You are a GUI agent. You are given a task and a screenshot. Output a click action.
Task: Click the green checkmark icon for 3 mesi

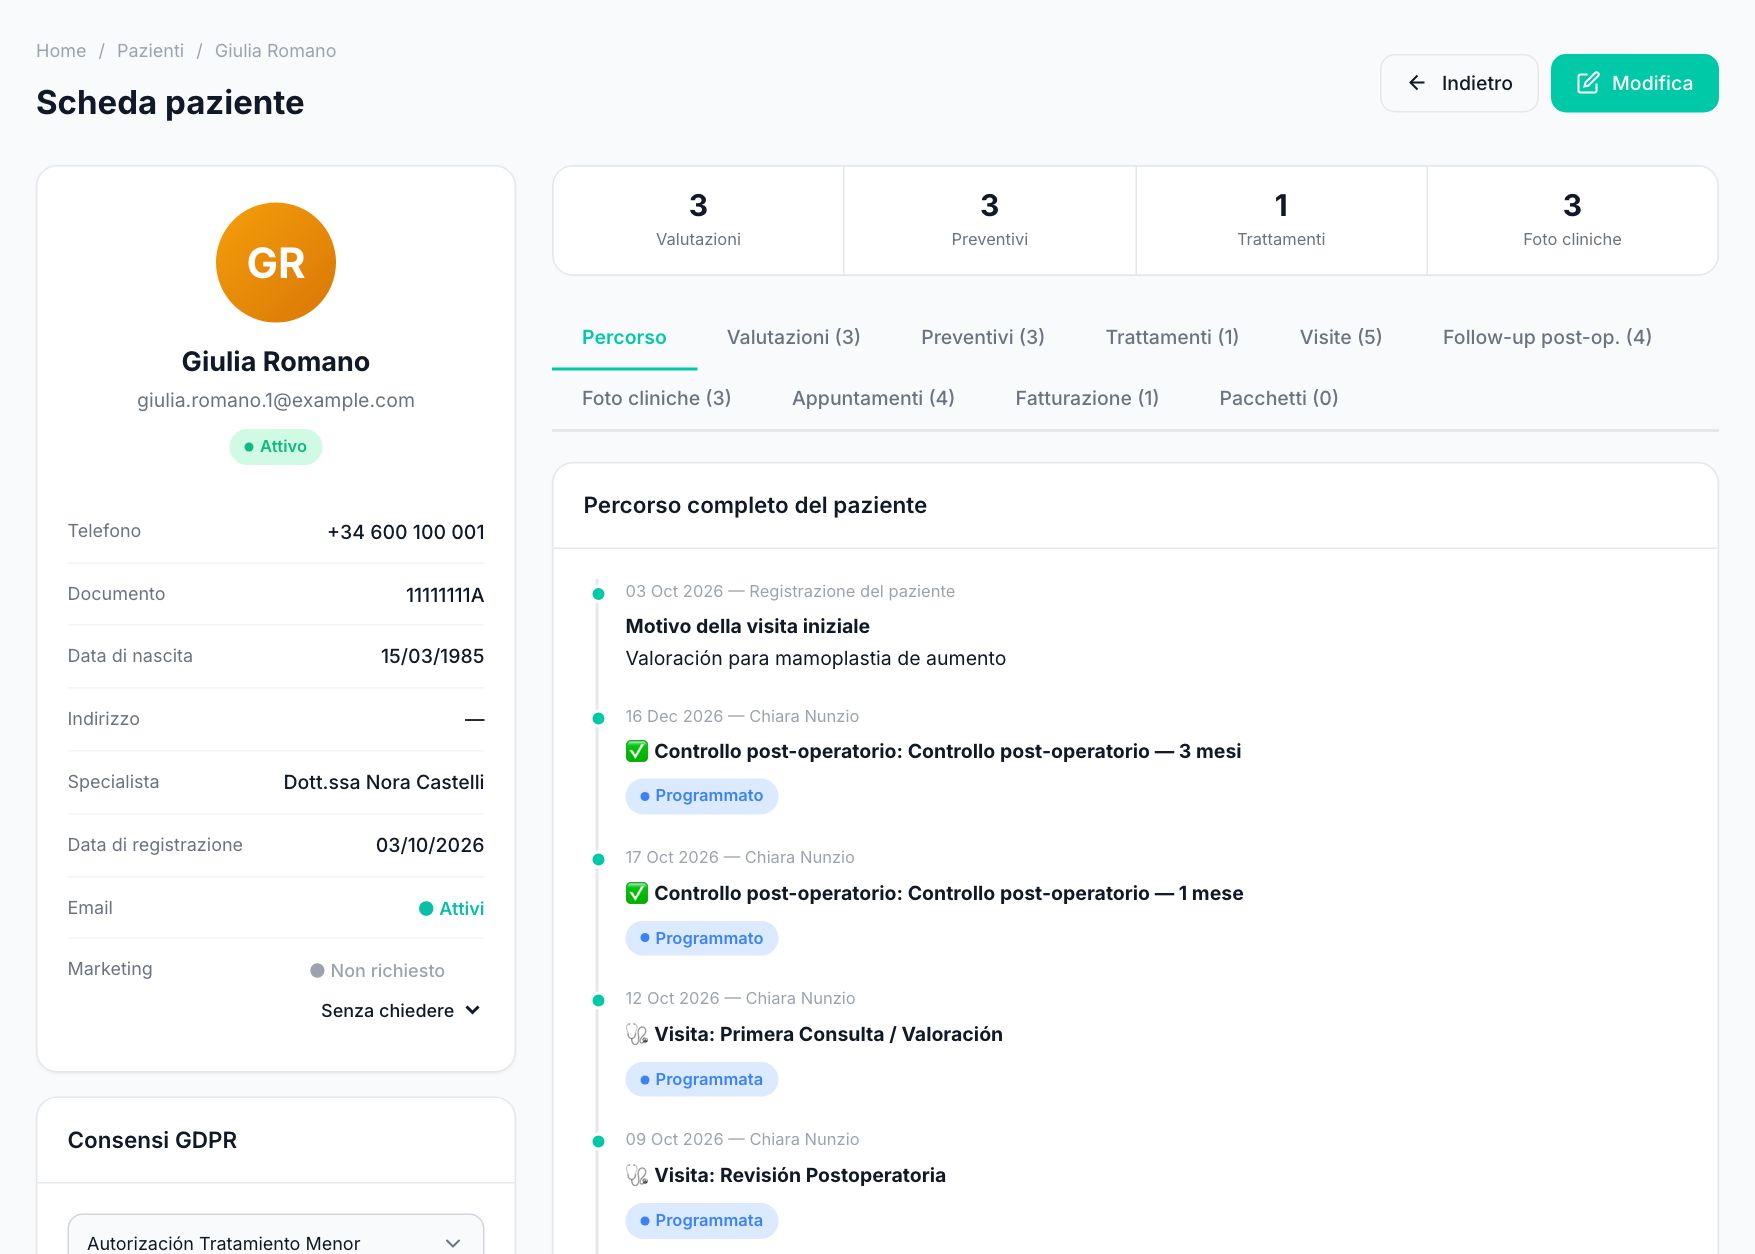[x=637, y=751]
